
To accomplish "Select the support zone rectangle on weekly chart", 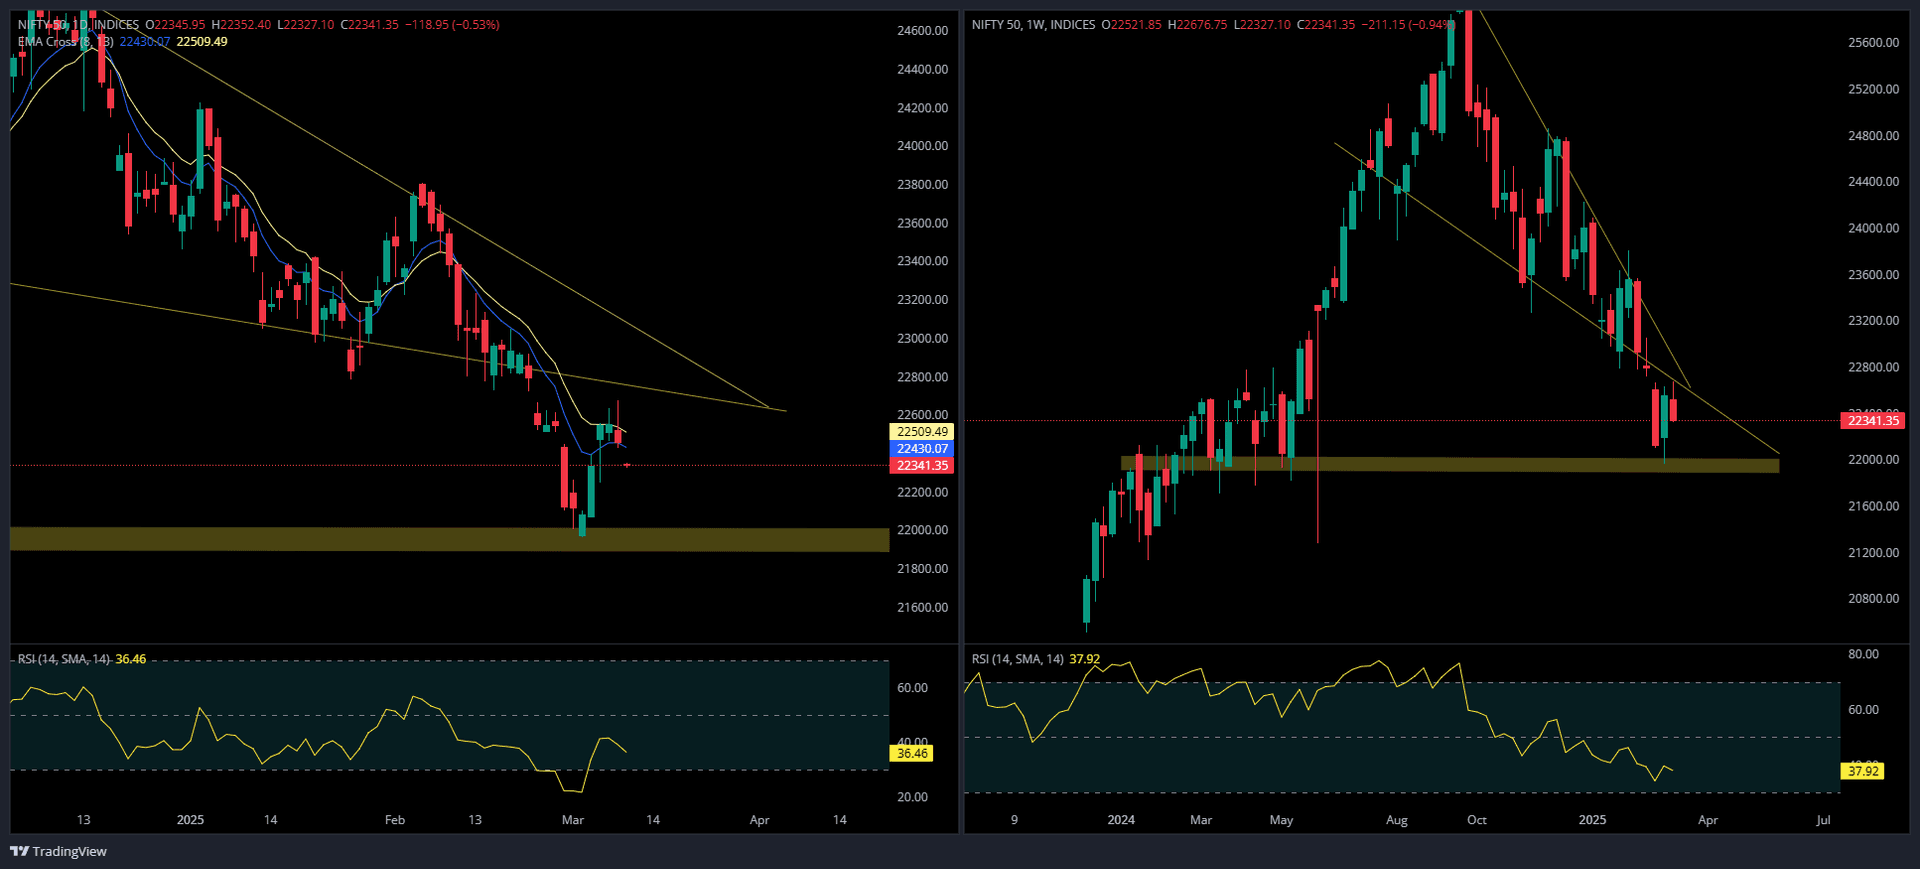I will pyautogui.click(x=1450, y=465).
